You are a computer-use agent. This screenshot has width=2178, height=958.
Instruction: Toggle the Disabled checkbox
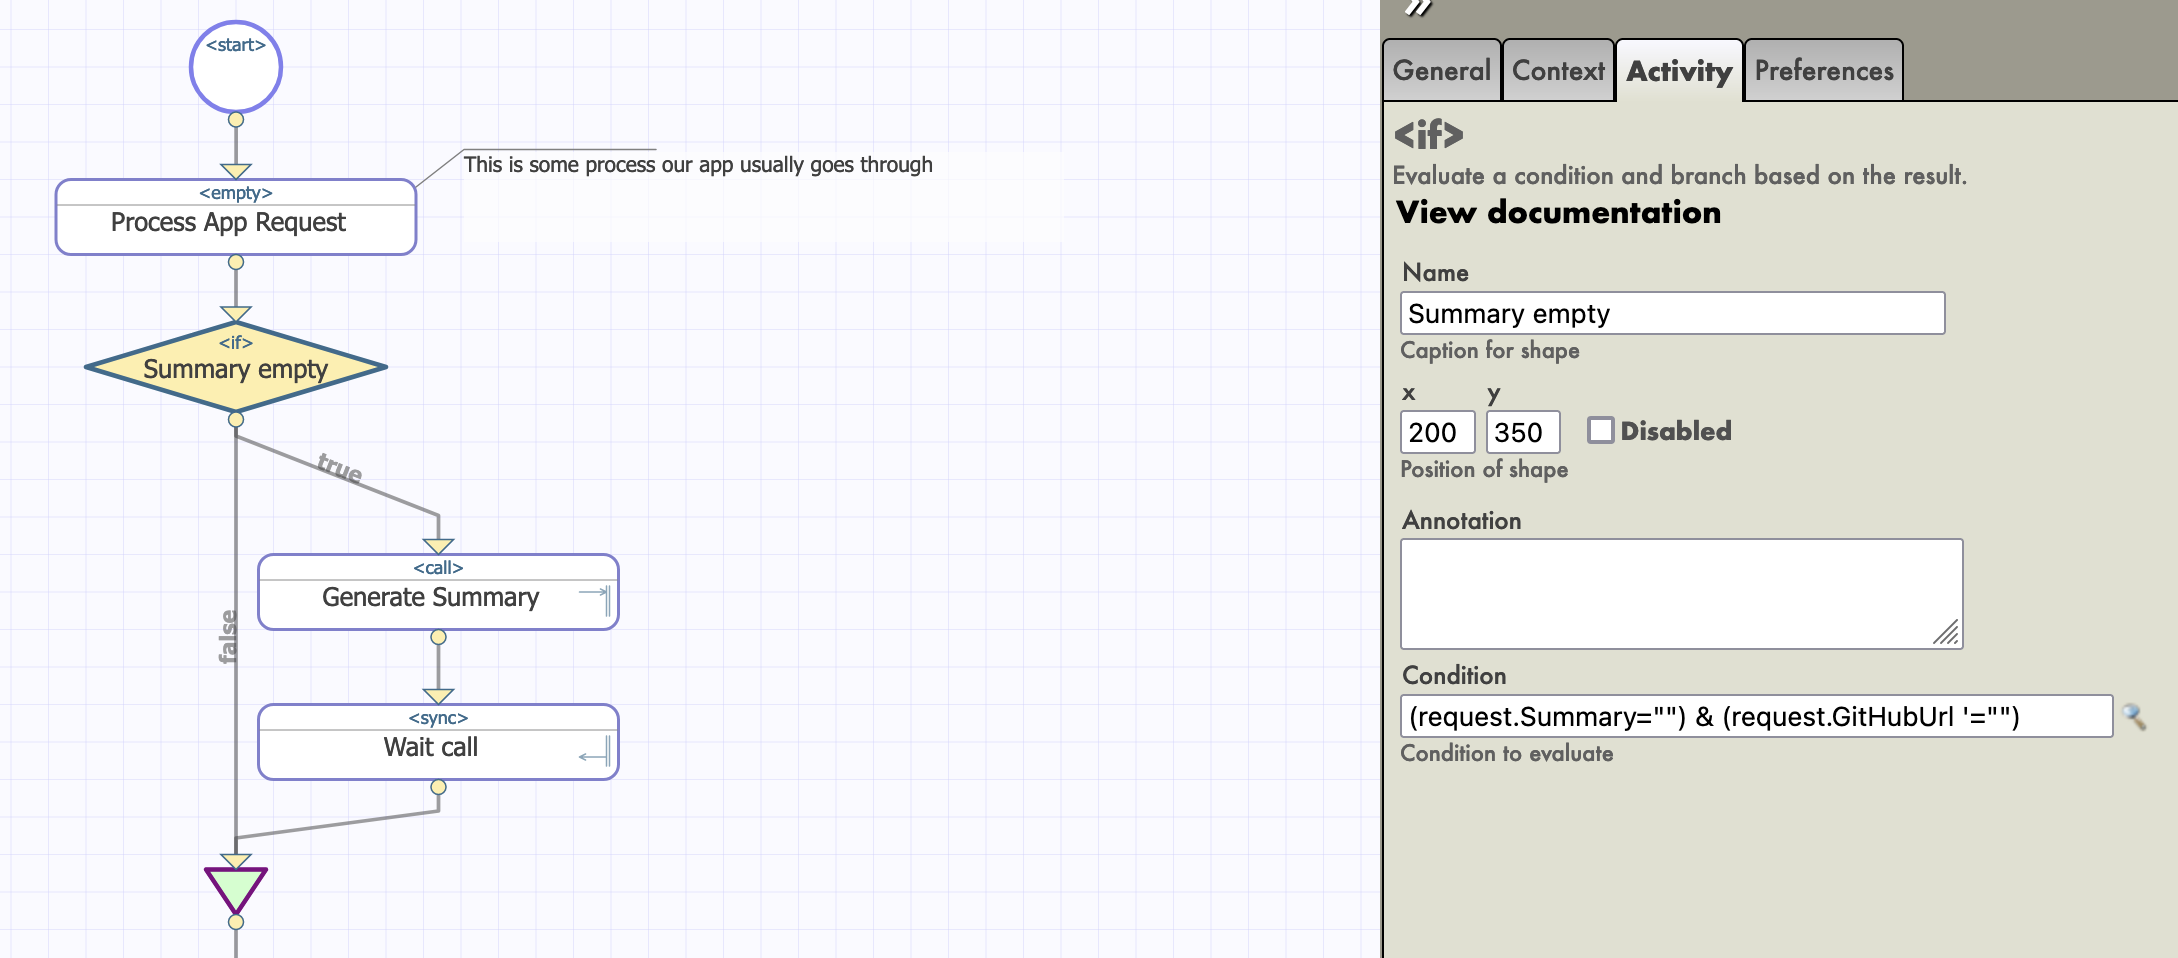point(1600,431)
